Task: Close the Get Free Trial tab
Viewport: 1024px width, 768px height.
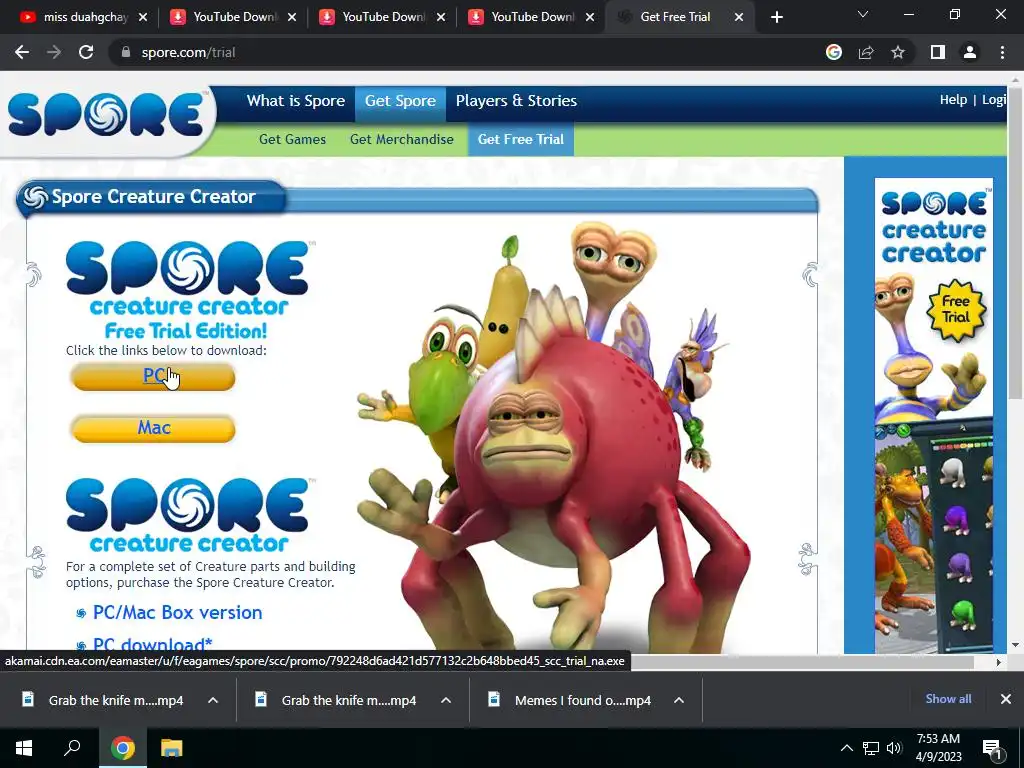Action: [x=739, y=17]
